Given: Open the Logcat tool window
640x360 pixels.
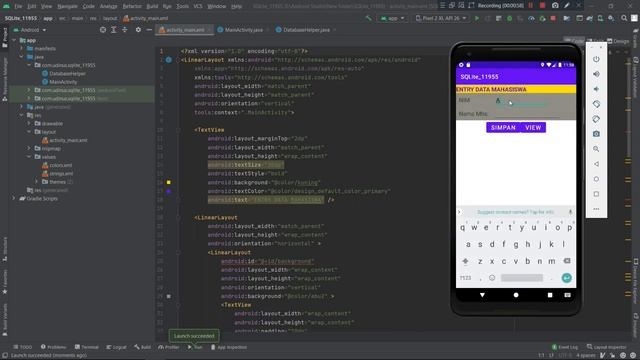Looking at the screenshot, I should point(116,347).
